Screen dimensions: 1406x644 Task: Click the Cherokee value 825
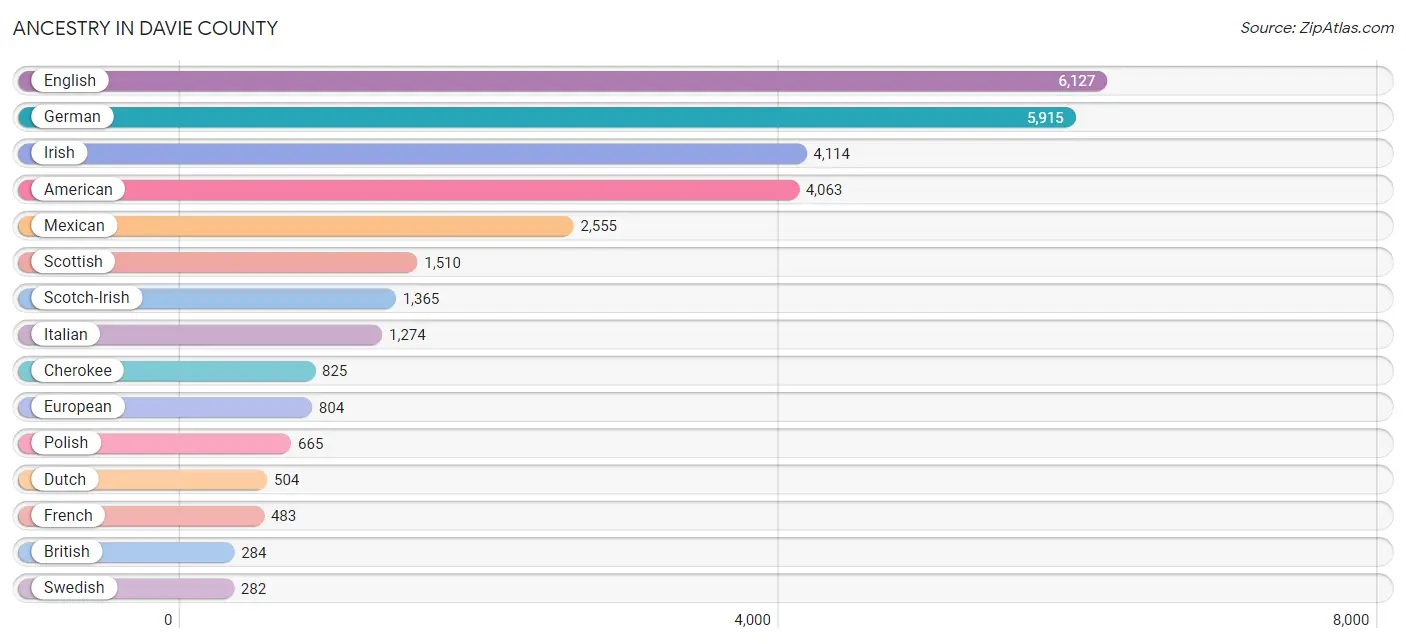click(335, 370)
